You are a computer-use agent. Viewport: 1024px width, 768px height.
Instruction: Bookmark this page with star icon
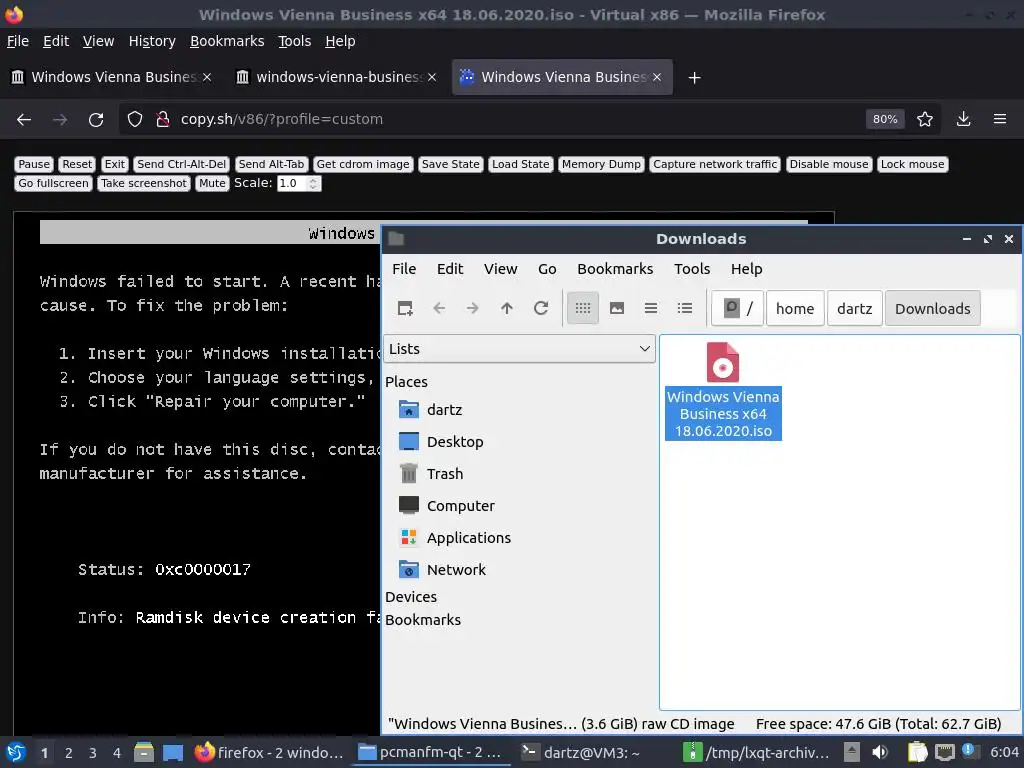tap(925, 120)
